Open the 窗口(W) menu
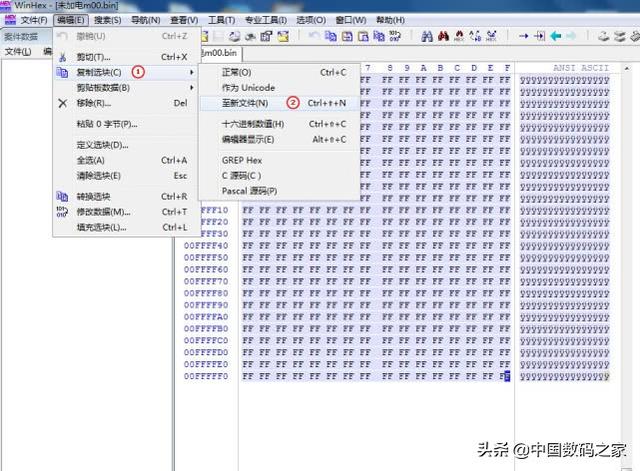This screenshot has width=640, height=471. pos(351,20)
